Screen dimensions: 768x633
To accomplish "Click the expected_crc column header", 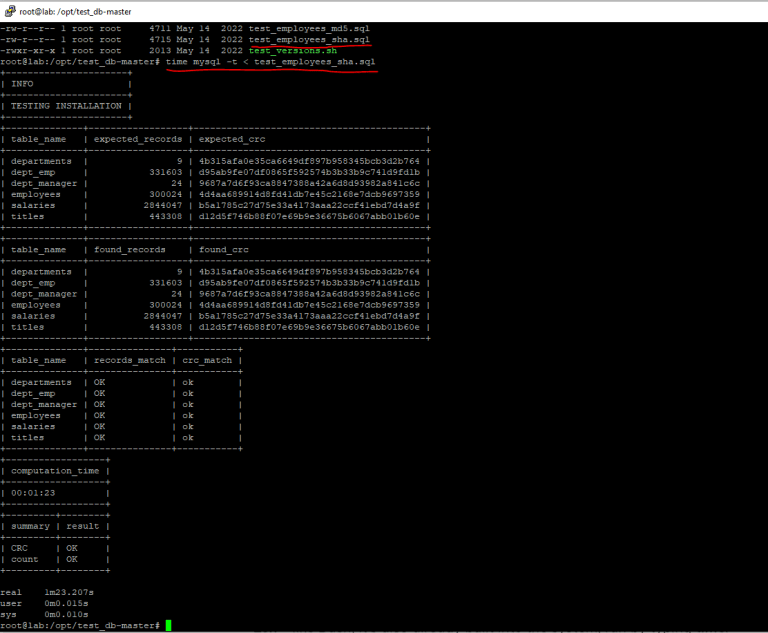I will [232, 139].
